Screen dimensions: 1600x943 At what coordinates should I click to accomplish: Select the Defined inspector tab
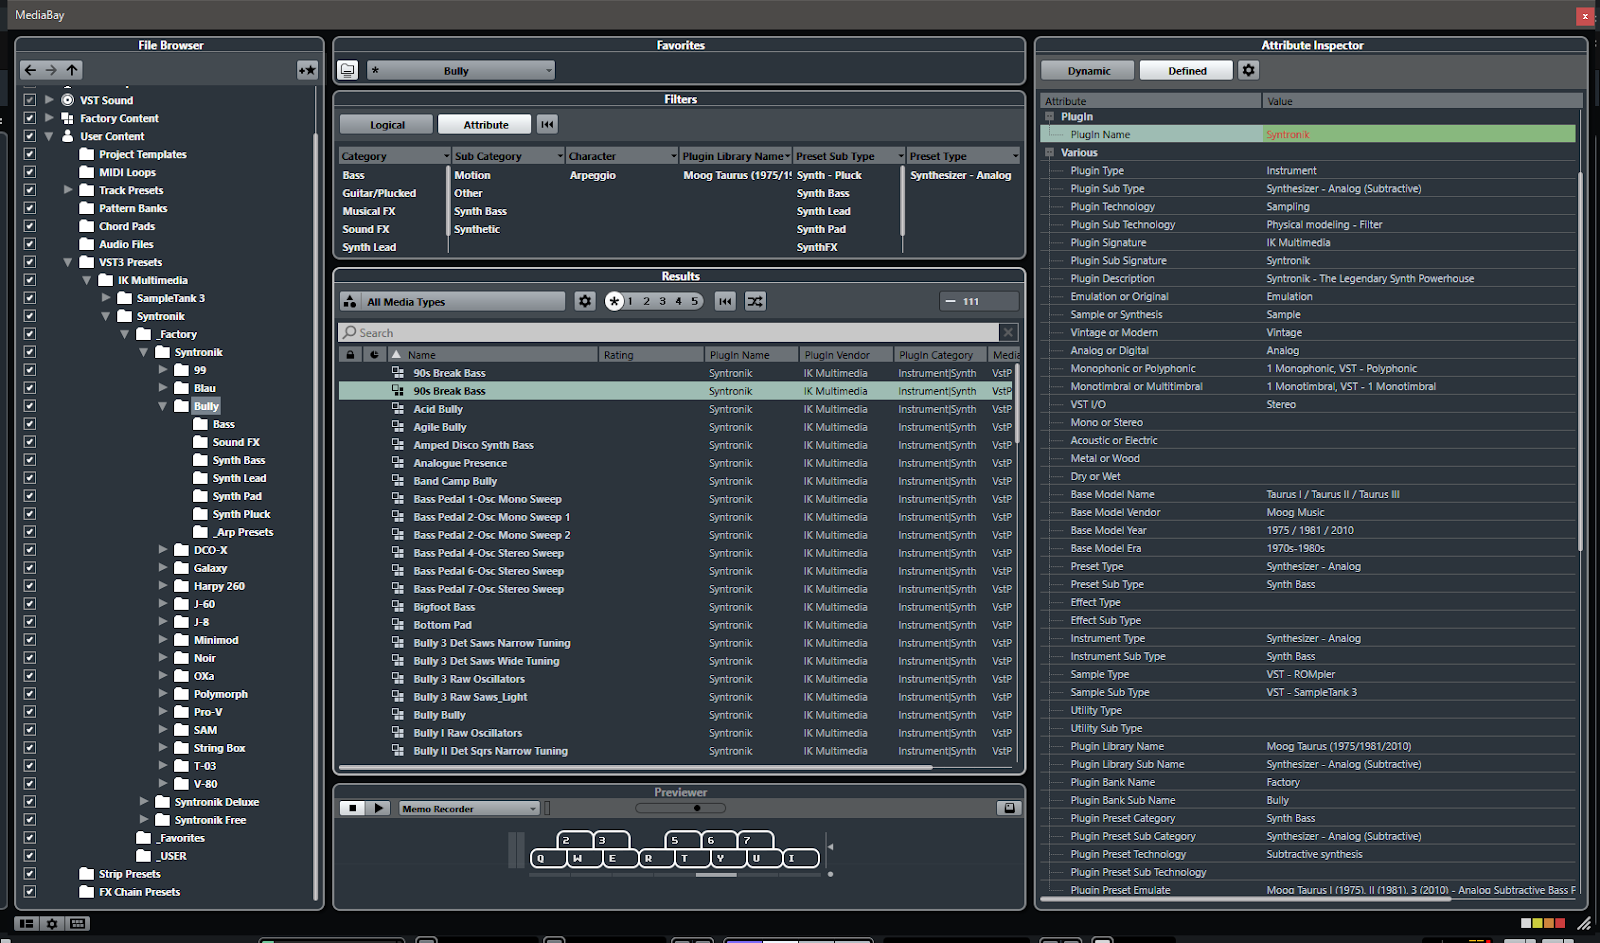[x=1187, y=70]
